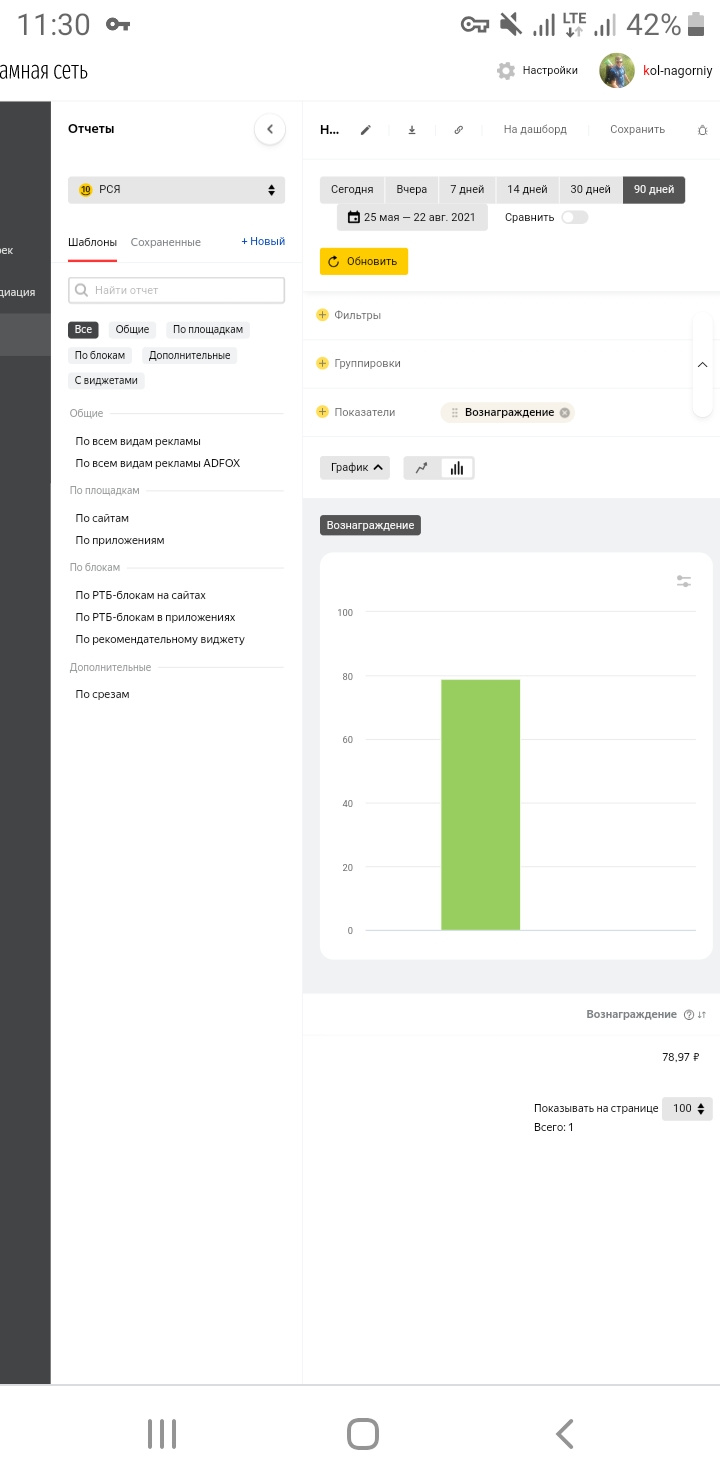This screenshot has height=1480, width=720.
Task: Select the По площадкам filter tag
Action: click(208, 330)
